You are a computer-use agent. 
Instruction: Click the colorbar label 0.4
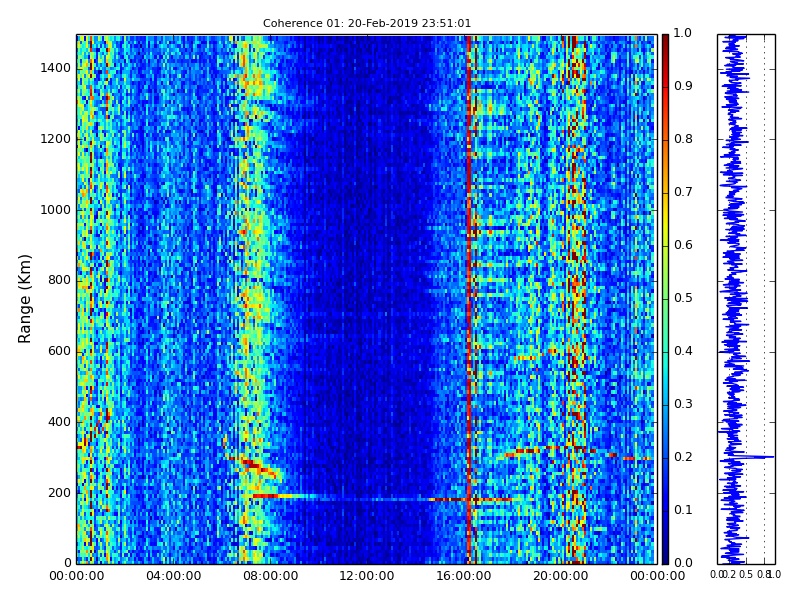(683, 352)
